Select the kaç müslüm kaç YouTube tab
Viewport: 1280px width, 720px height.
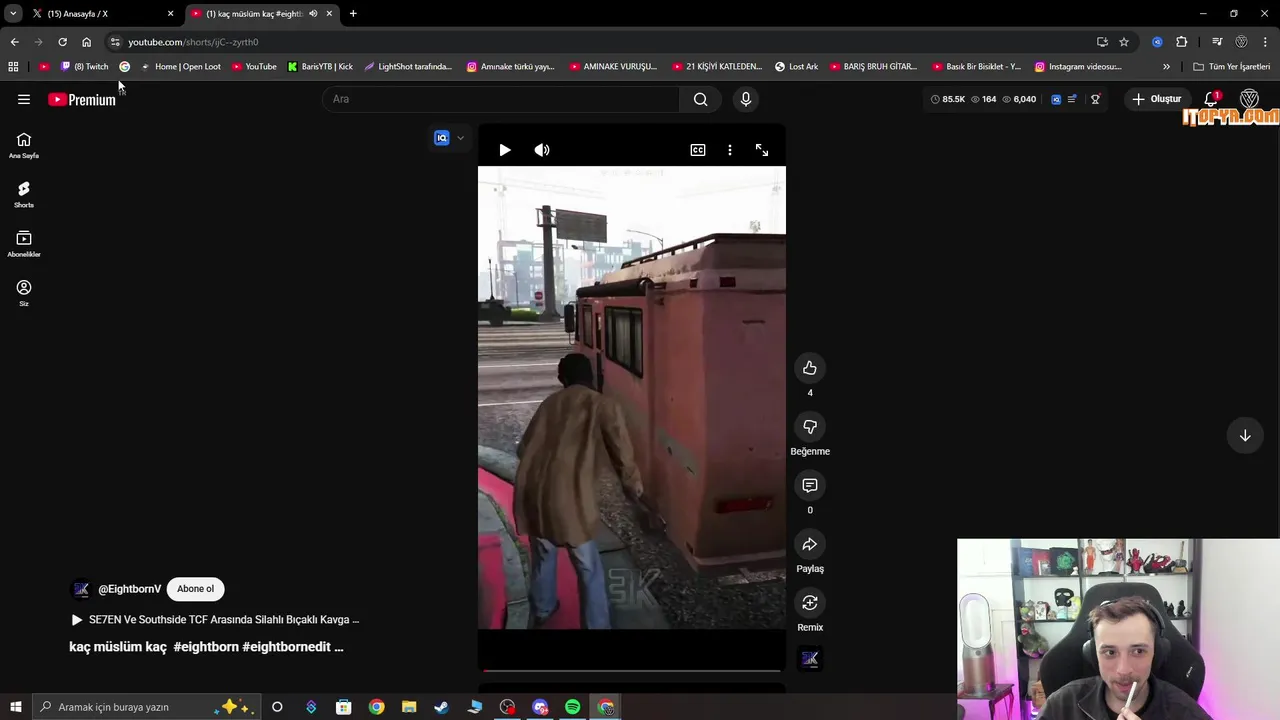(255, 14)
